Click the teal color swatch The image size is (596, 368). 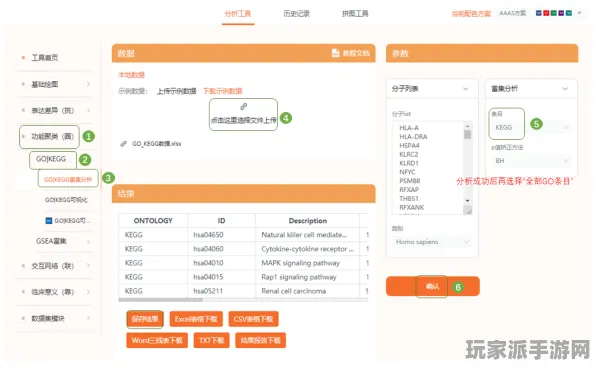pos(569,13)
